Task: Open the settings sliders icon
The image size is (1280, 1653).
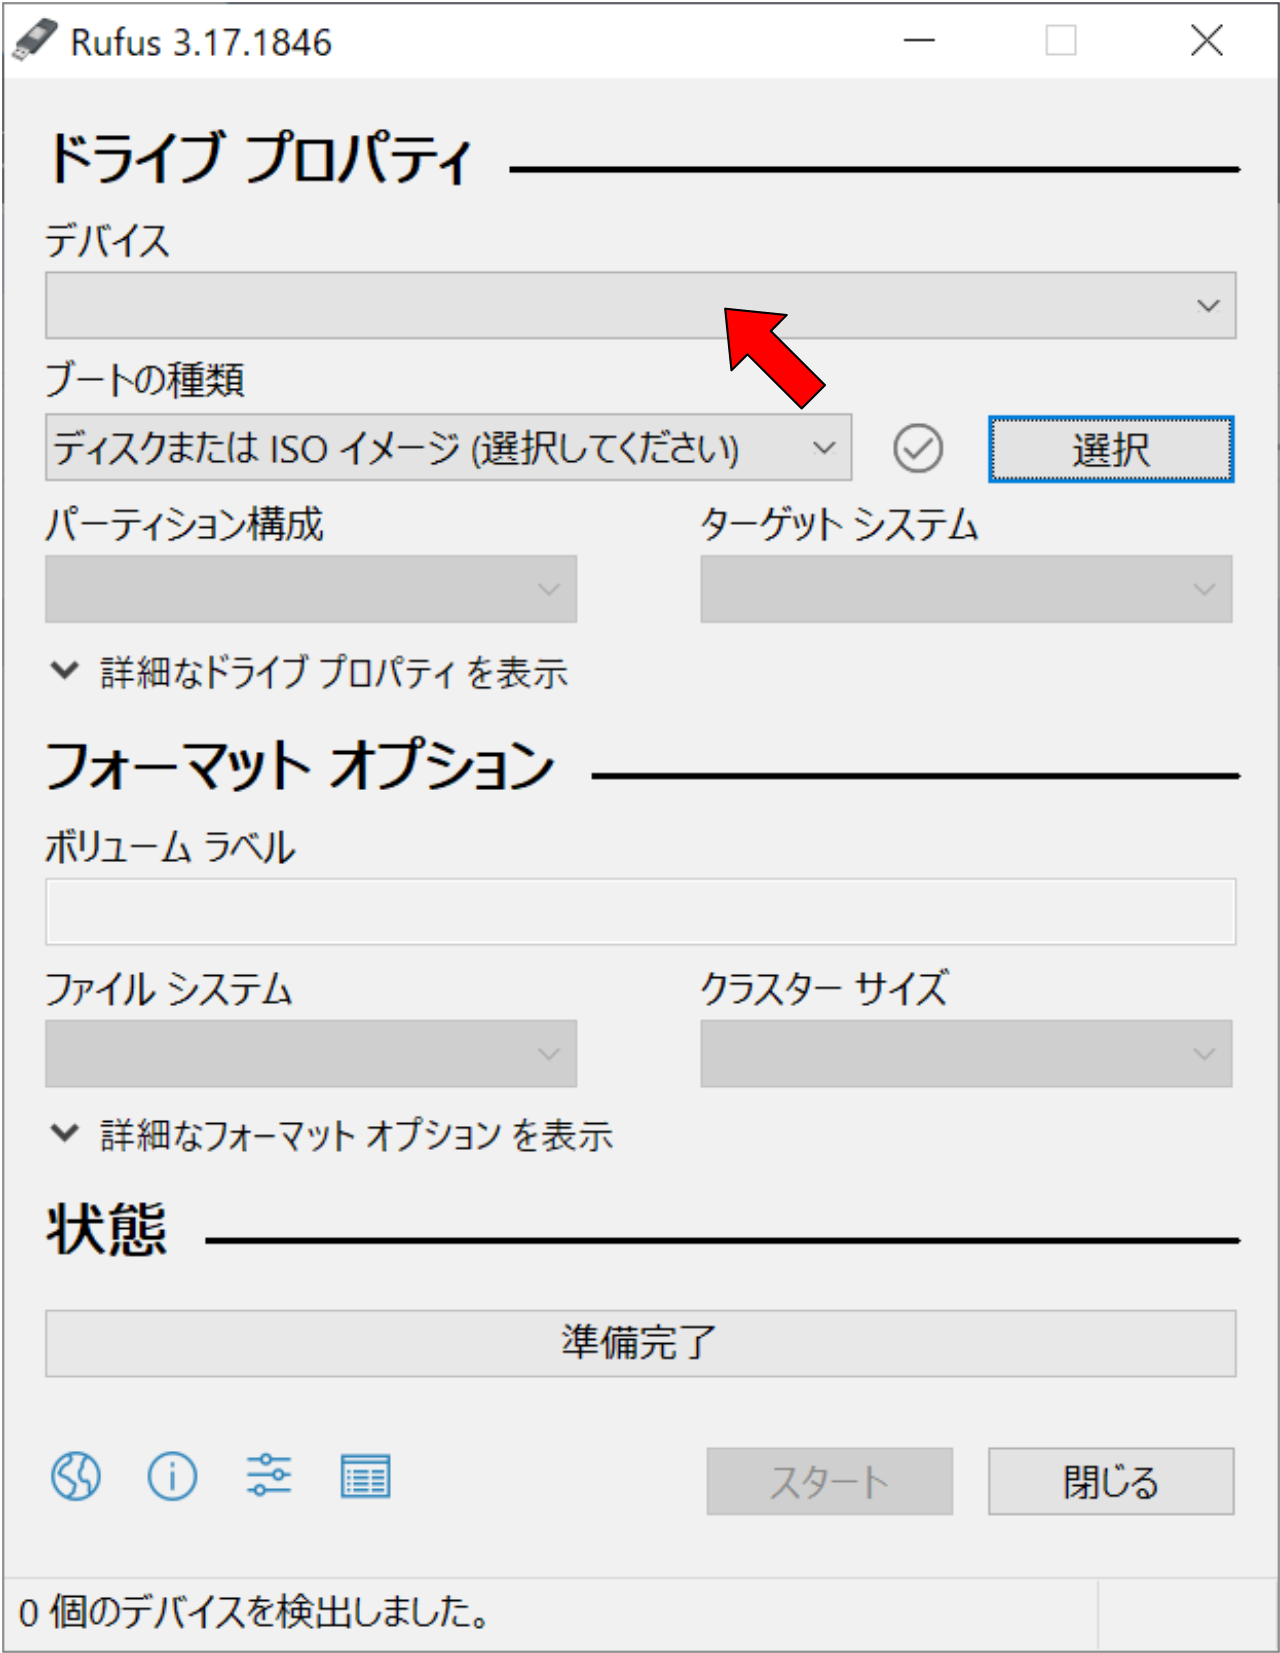Action: [x=269, y=1476]
